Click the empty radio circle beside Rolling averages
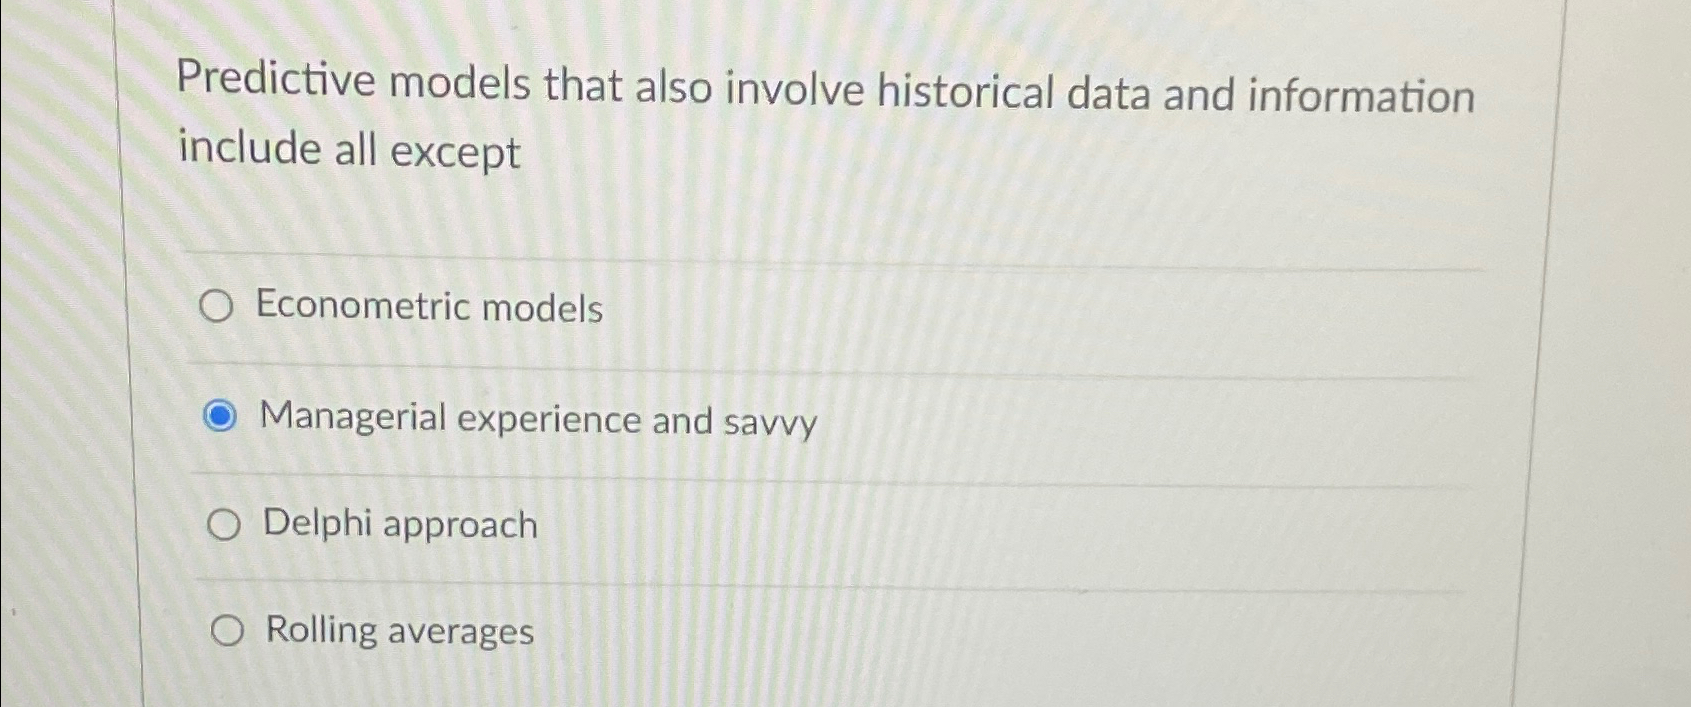Viewport: 1691px width, 707px height. (x=229, y=631)
